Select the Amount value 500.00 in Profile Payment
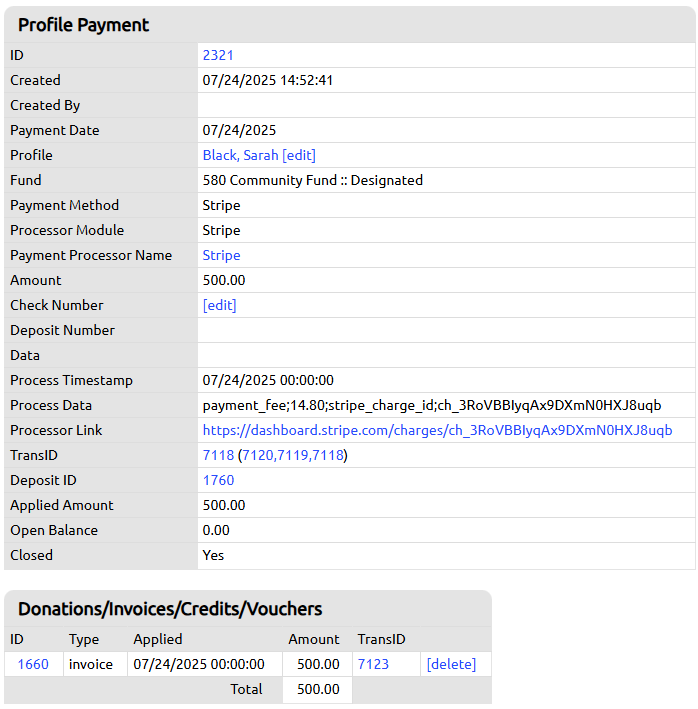698x709 pixels. [x=224, y=280]
